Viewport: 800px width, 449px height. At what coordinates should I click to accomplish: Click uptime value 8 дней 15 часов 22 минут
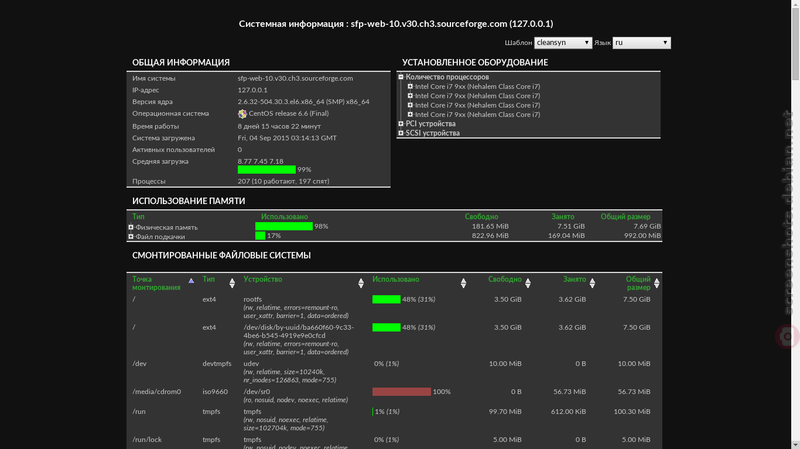tap(279, 126)
